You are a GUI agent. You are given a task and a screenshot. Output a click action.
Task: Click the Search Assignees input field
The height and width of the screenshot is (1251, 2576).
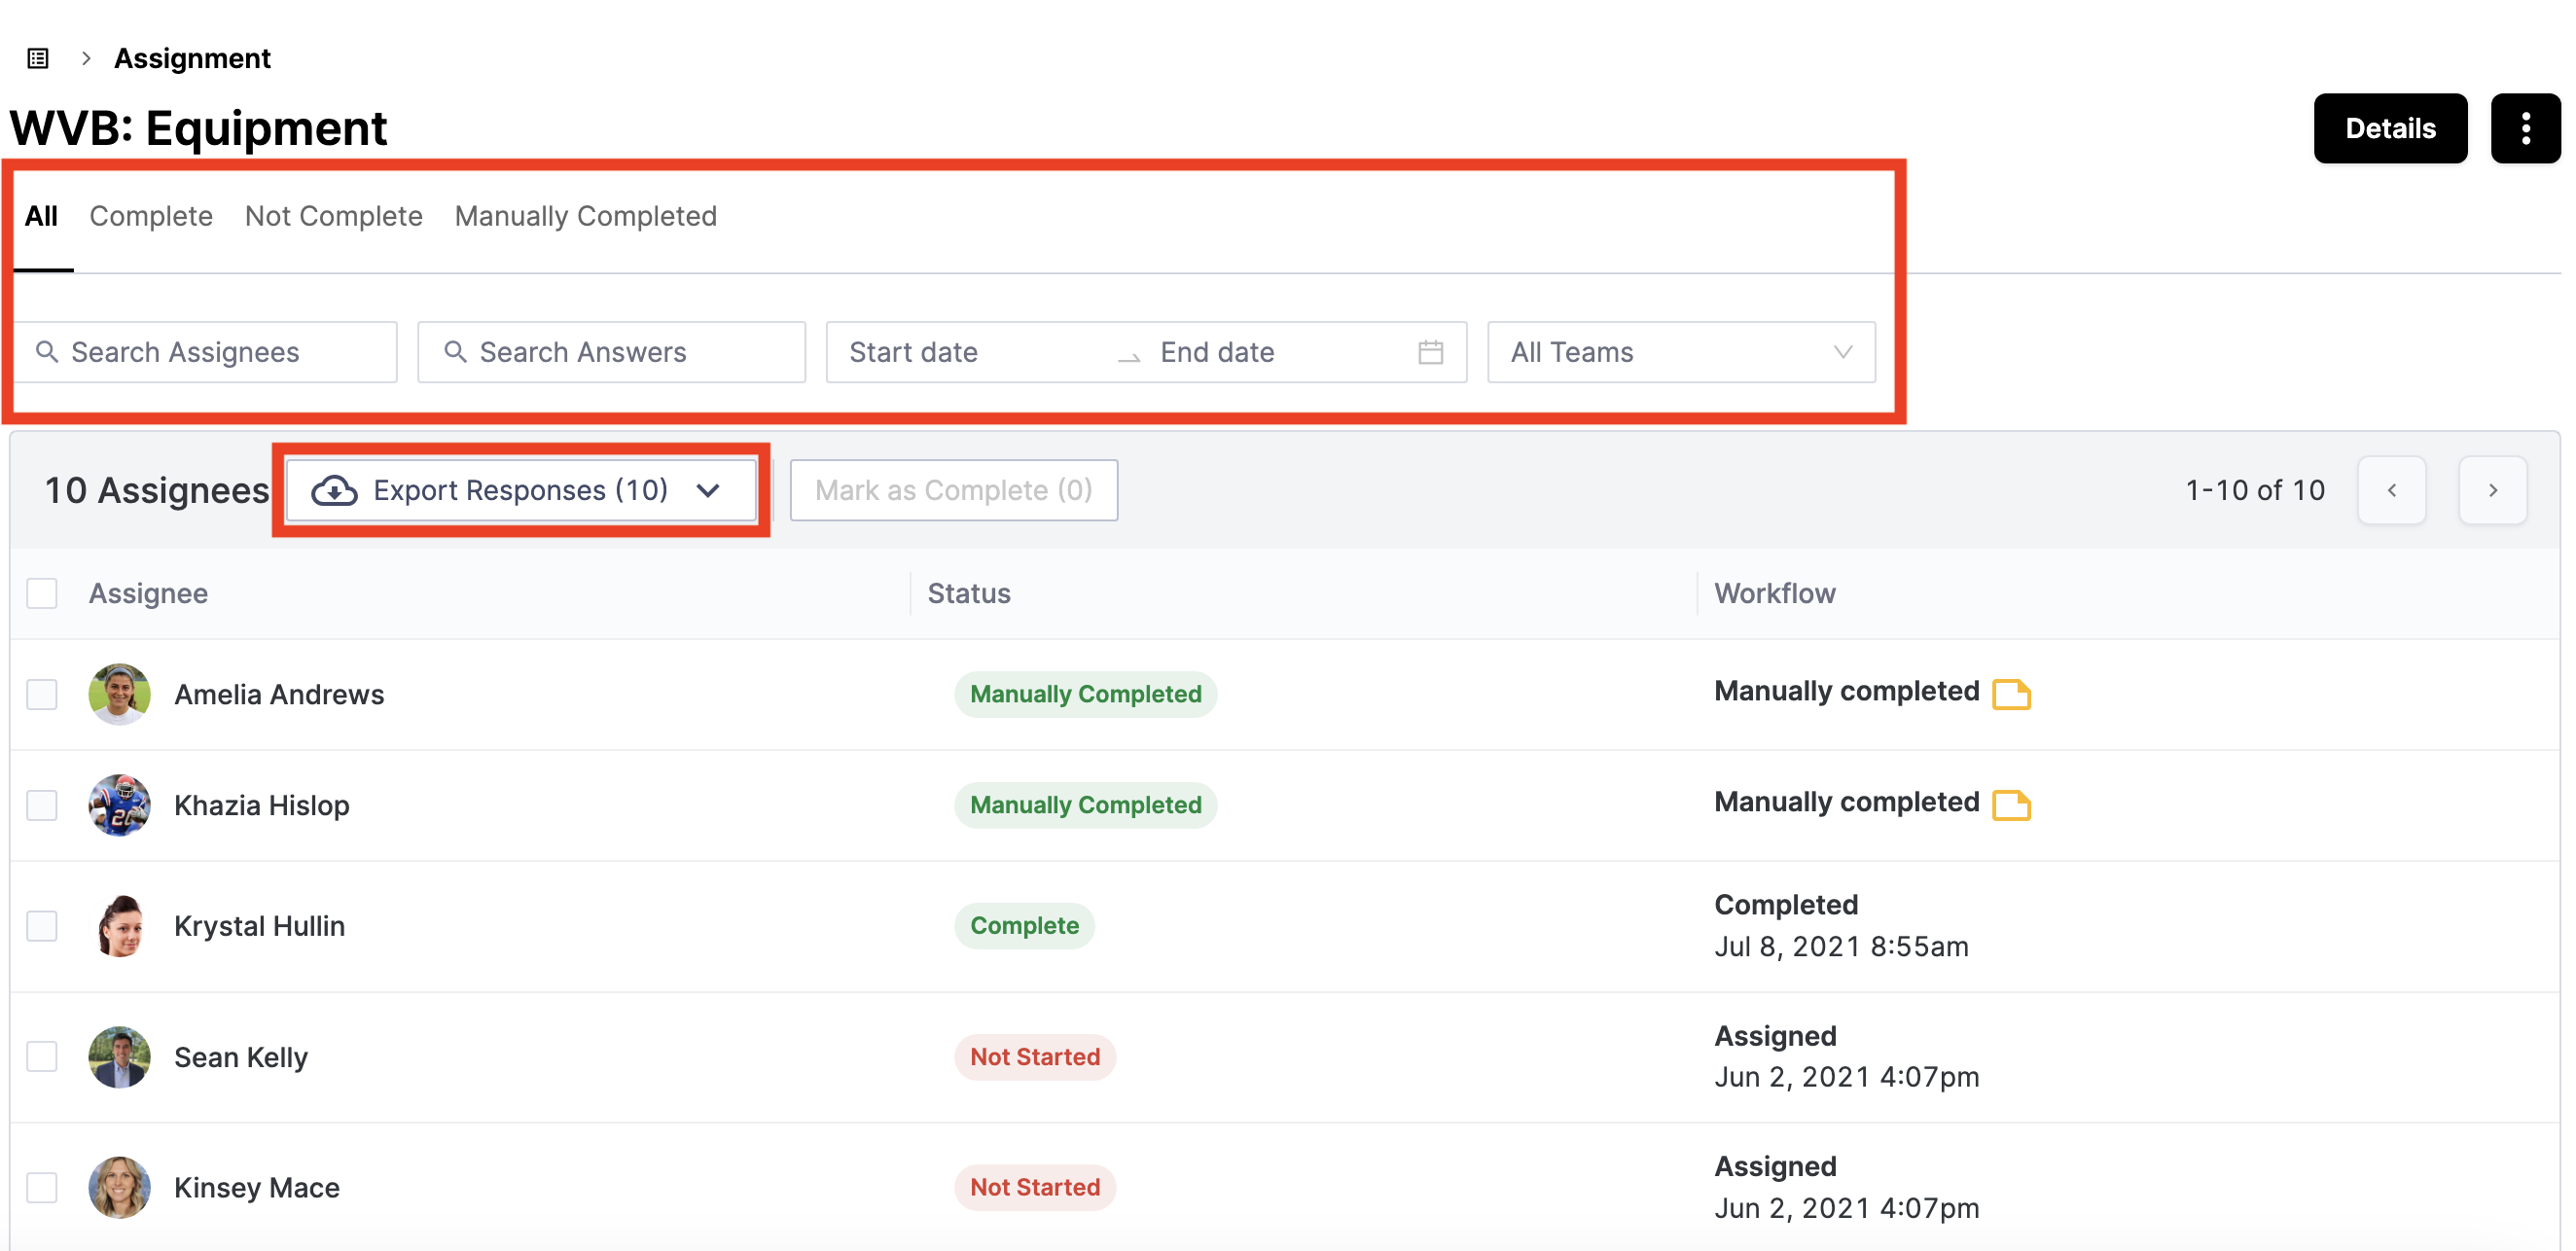(x=205, y=352)
